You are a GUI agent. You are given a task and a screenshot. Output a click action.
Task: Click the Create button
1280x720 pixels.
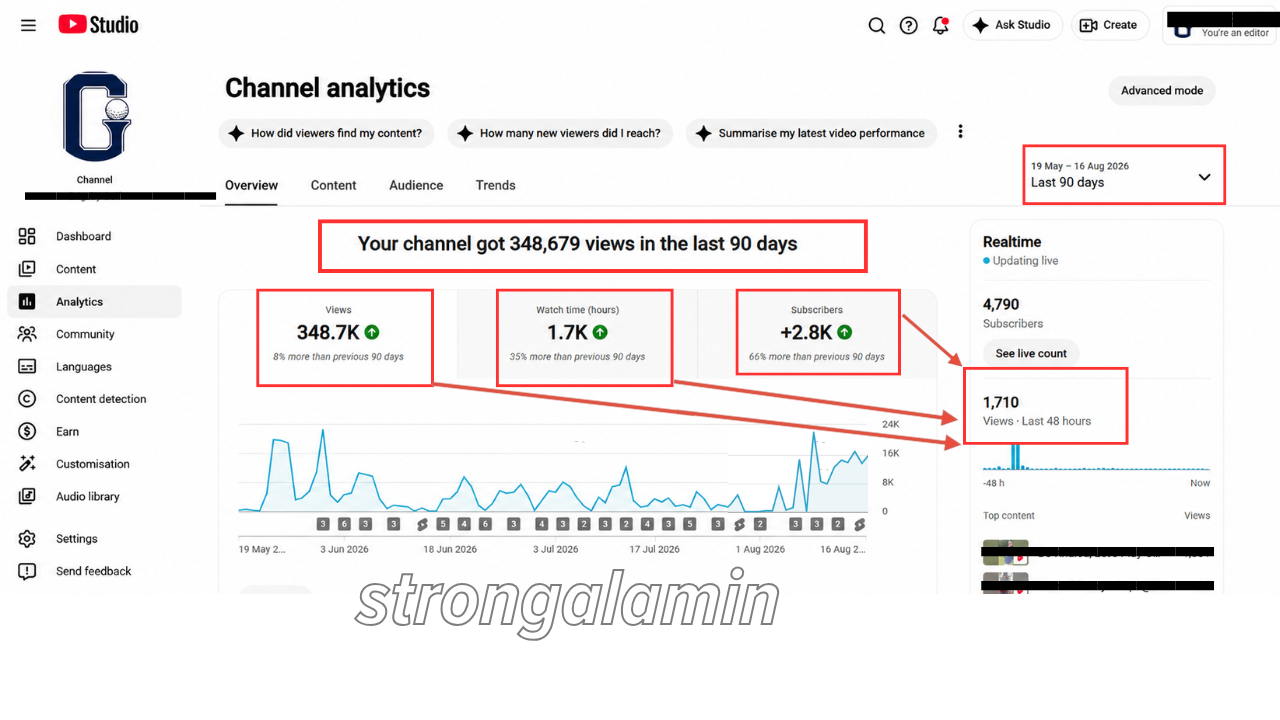point(1109,25)
